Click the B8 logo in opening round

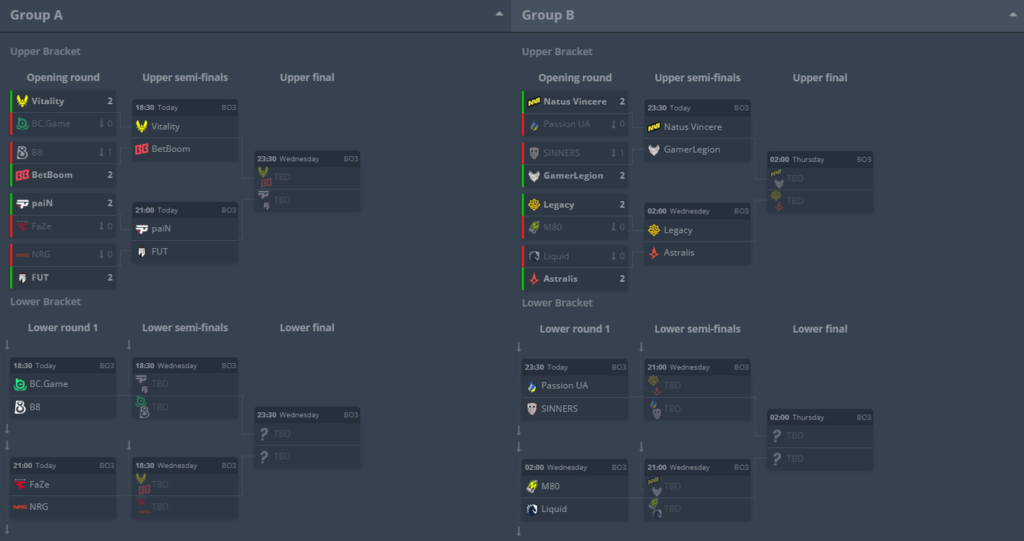[22, 152]
